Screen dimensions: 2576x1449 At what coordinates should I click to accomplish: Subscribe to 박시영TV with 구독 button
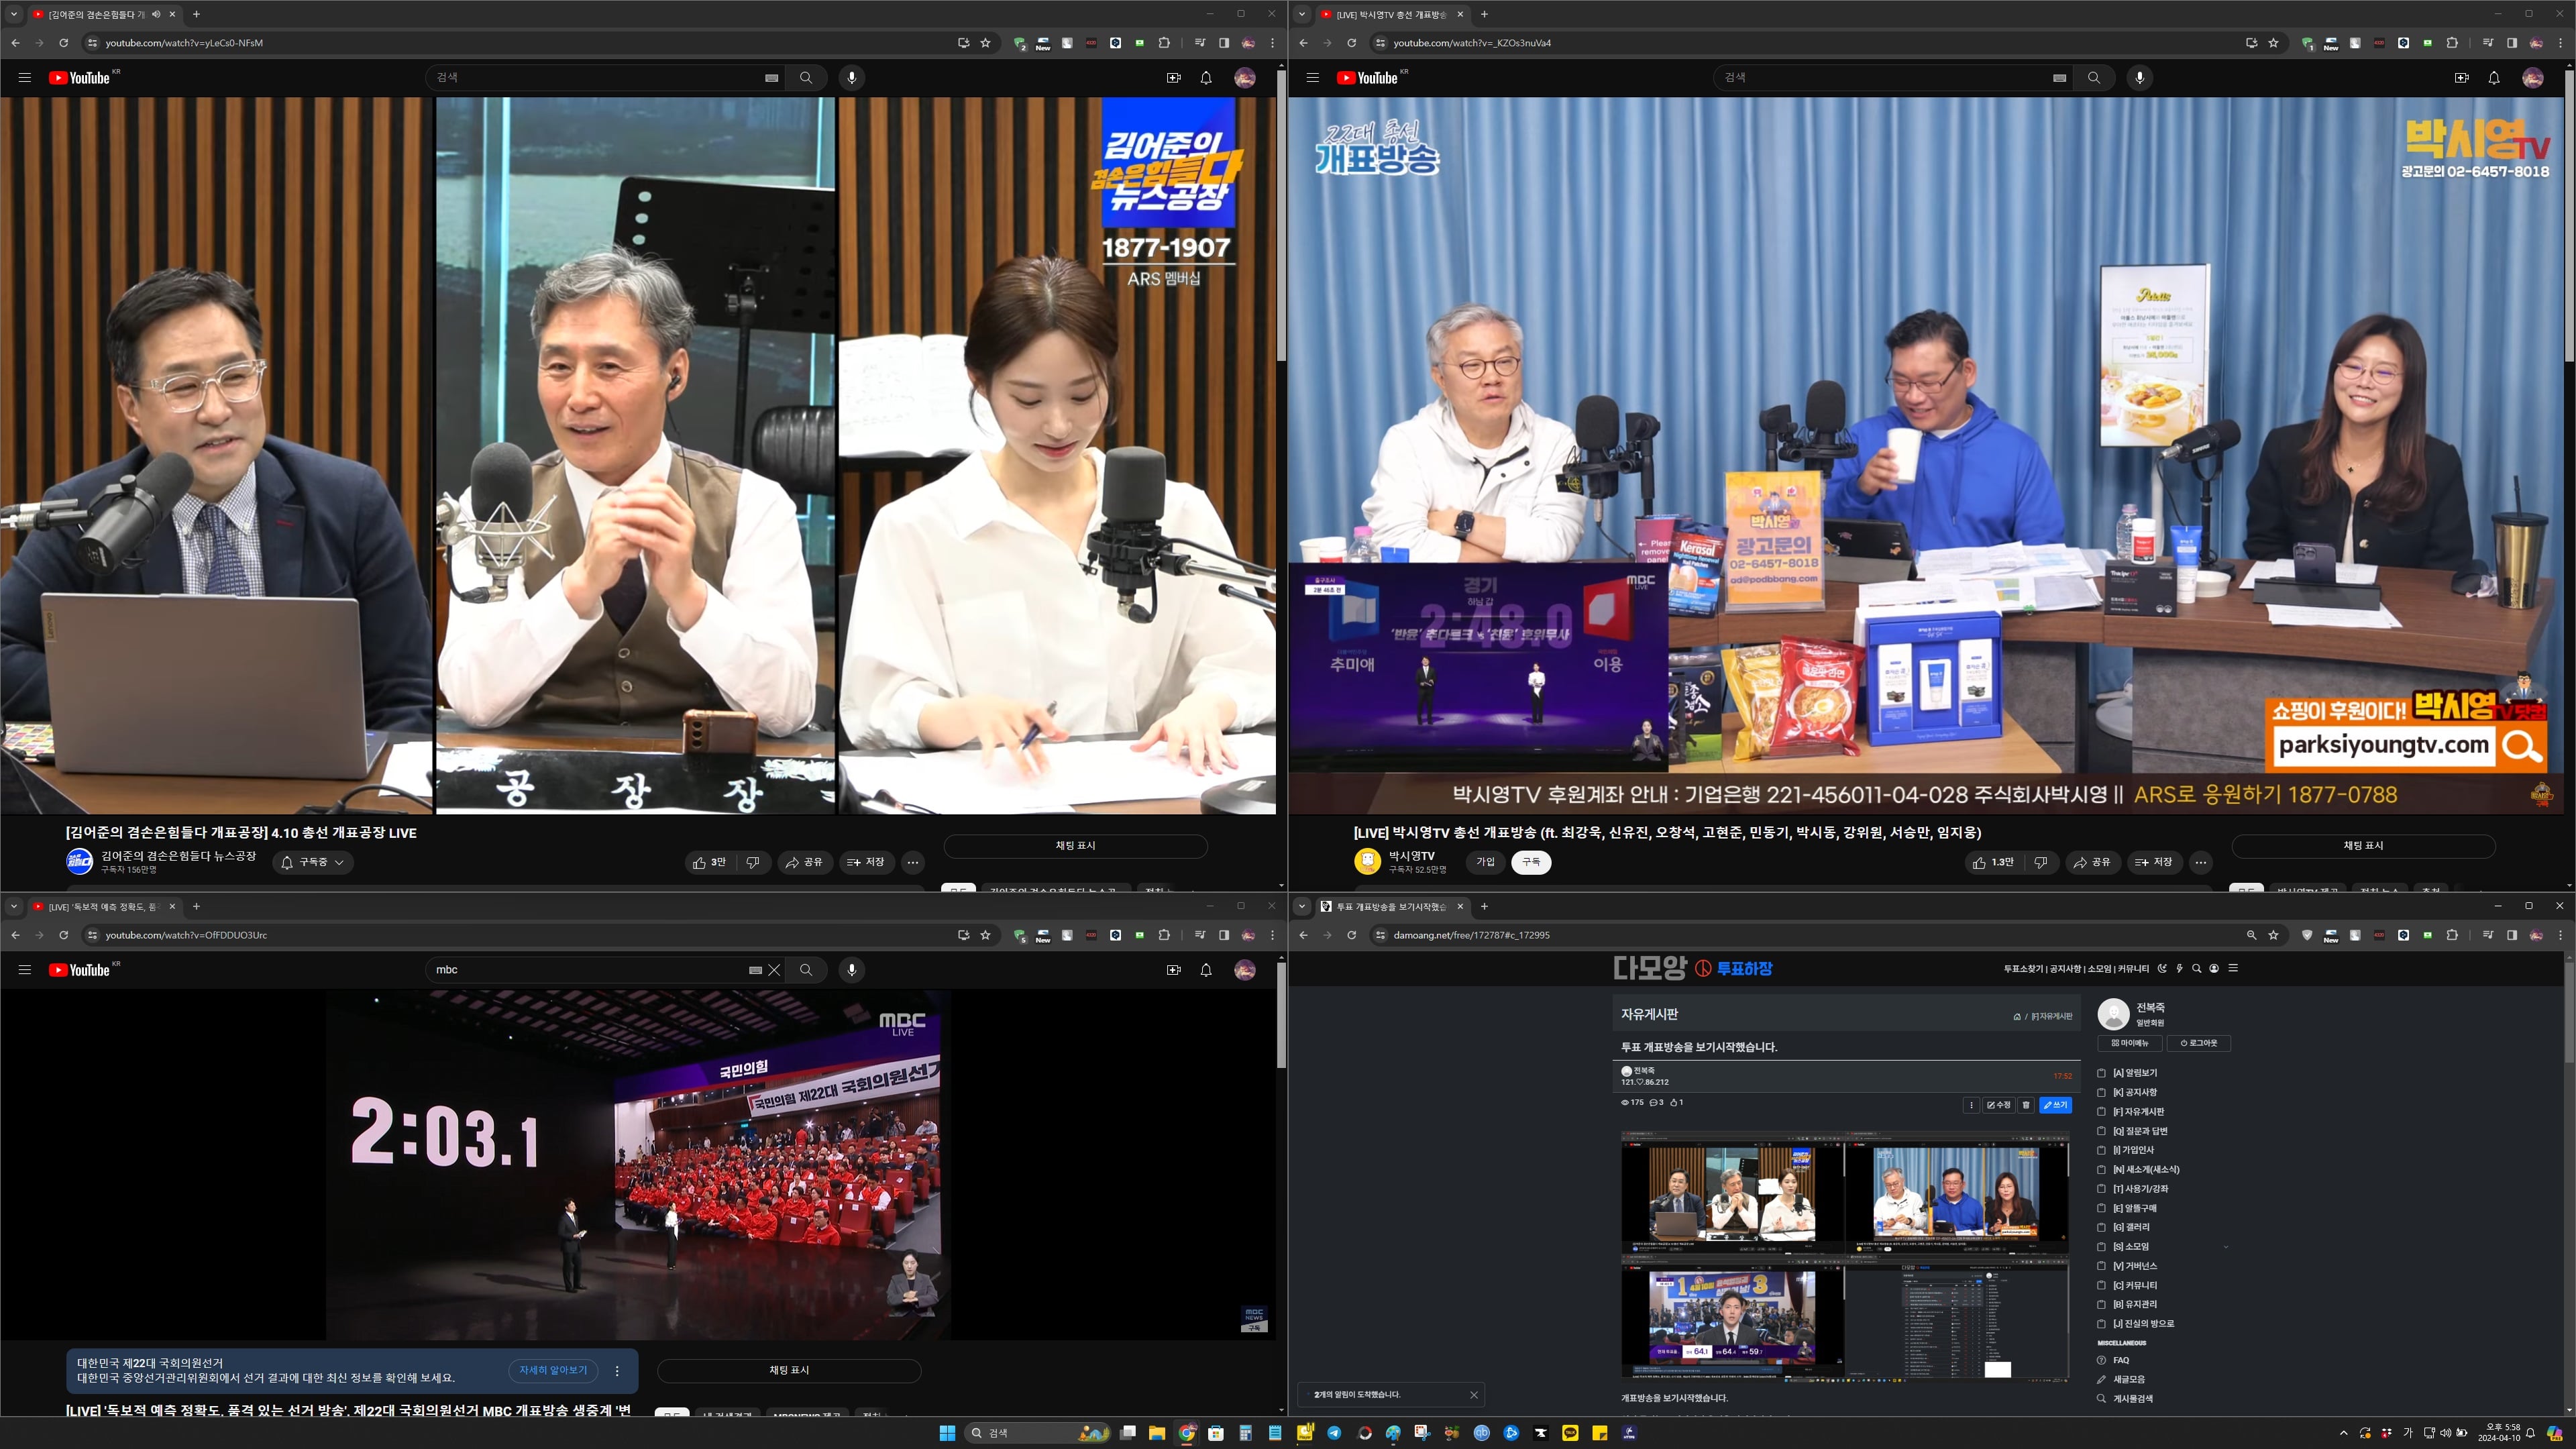pyautogui.click(x=1531, y=862)
